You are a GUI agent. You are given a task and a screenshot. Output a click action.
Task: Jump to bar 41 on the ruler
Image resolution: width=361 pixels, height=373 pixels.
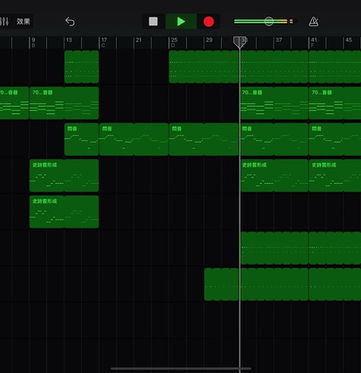(x=314, y=40)
